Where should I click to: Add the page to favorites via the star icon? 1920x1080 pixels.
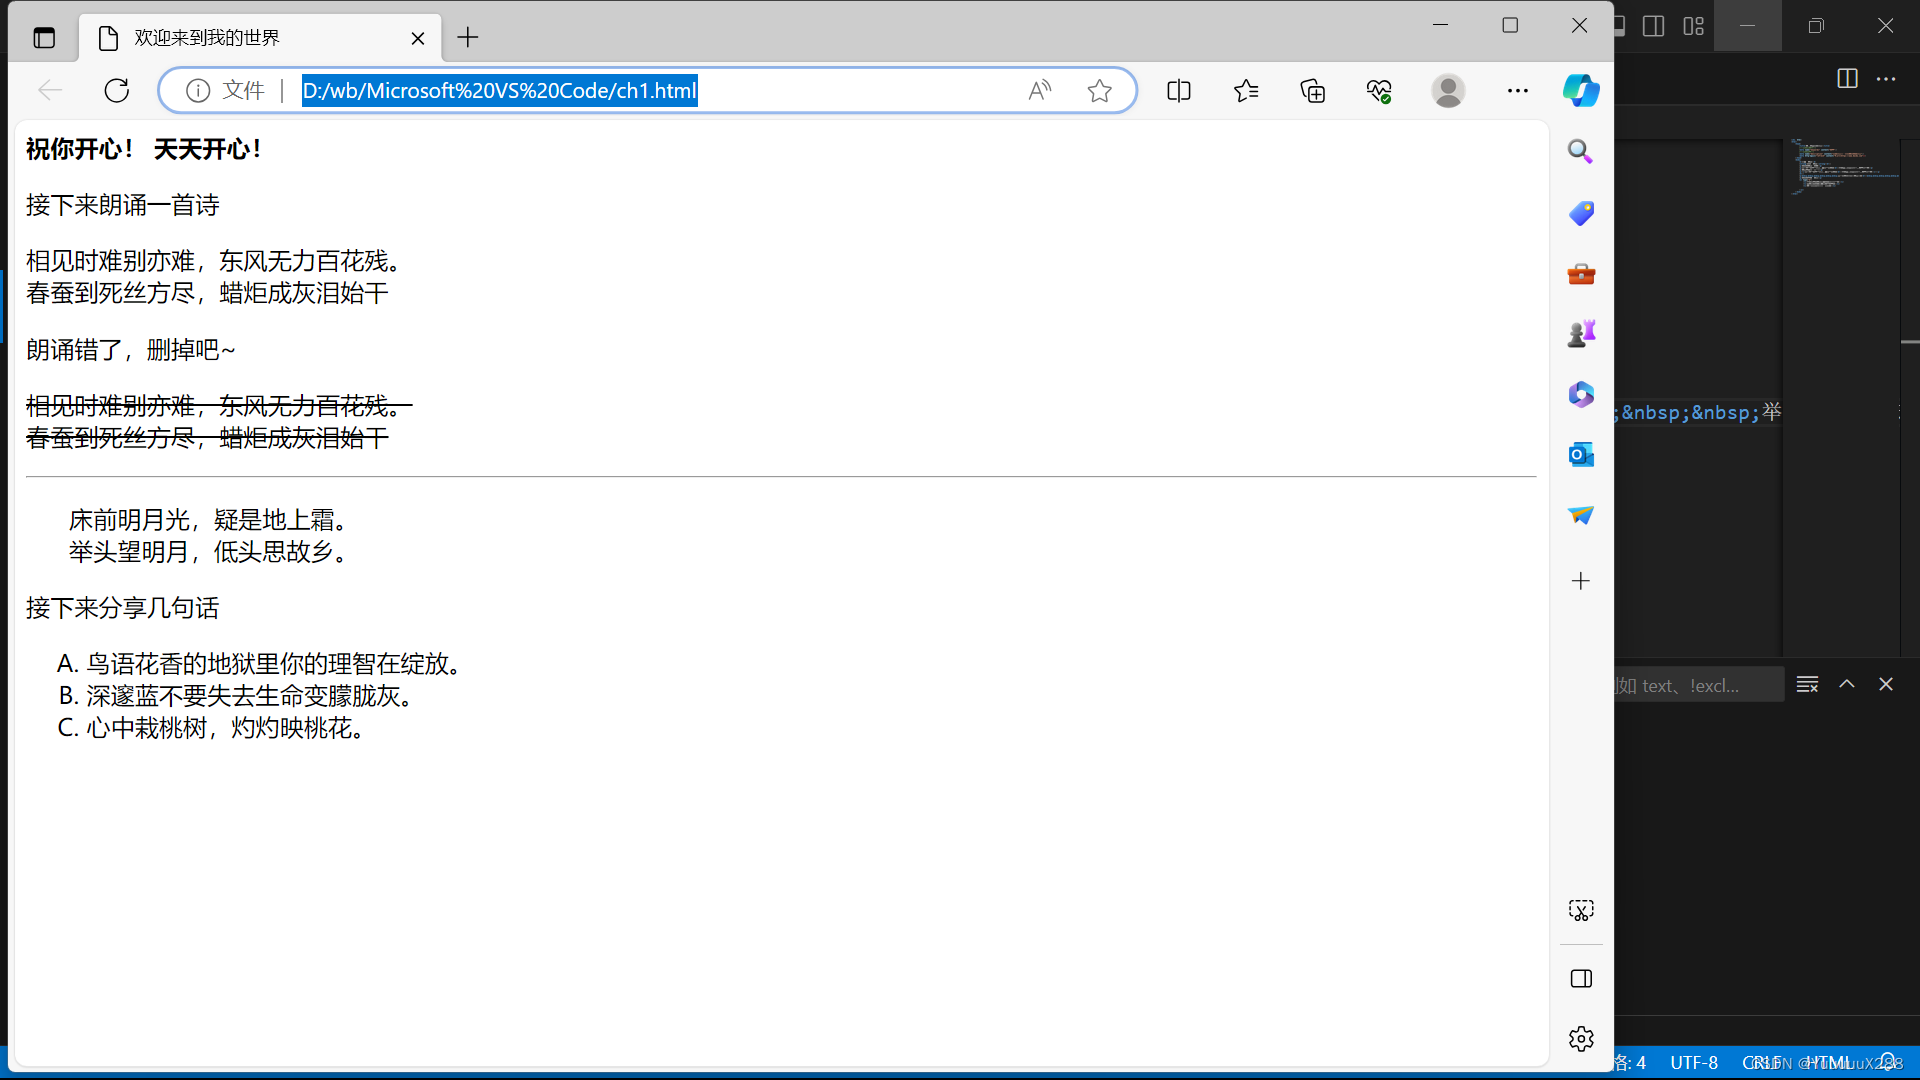tap(1100, 91)
